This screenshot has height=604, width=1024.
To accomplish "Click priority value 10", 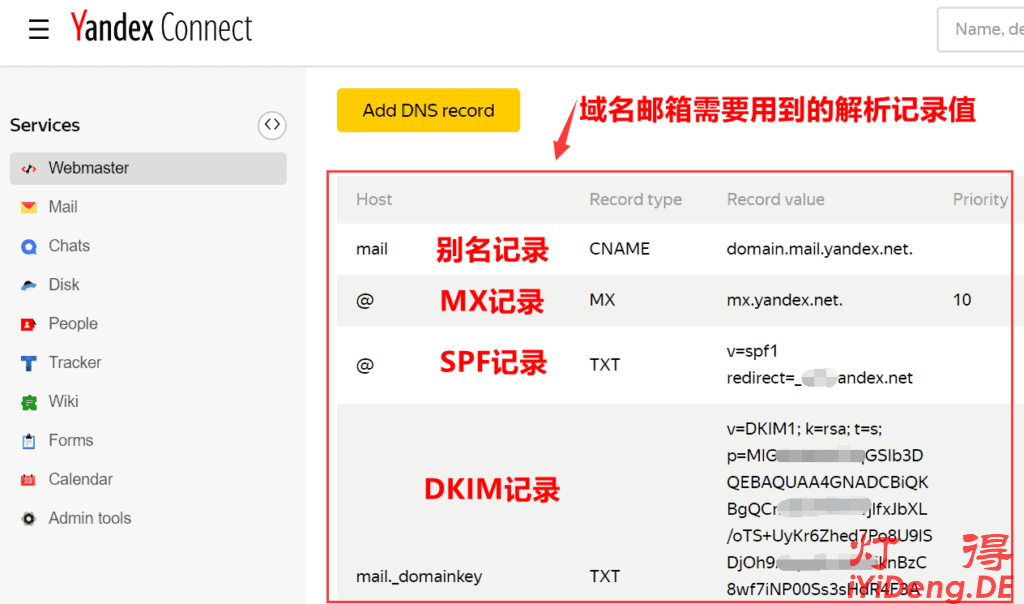I will click(x=962, y=300).
